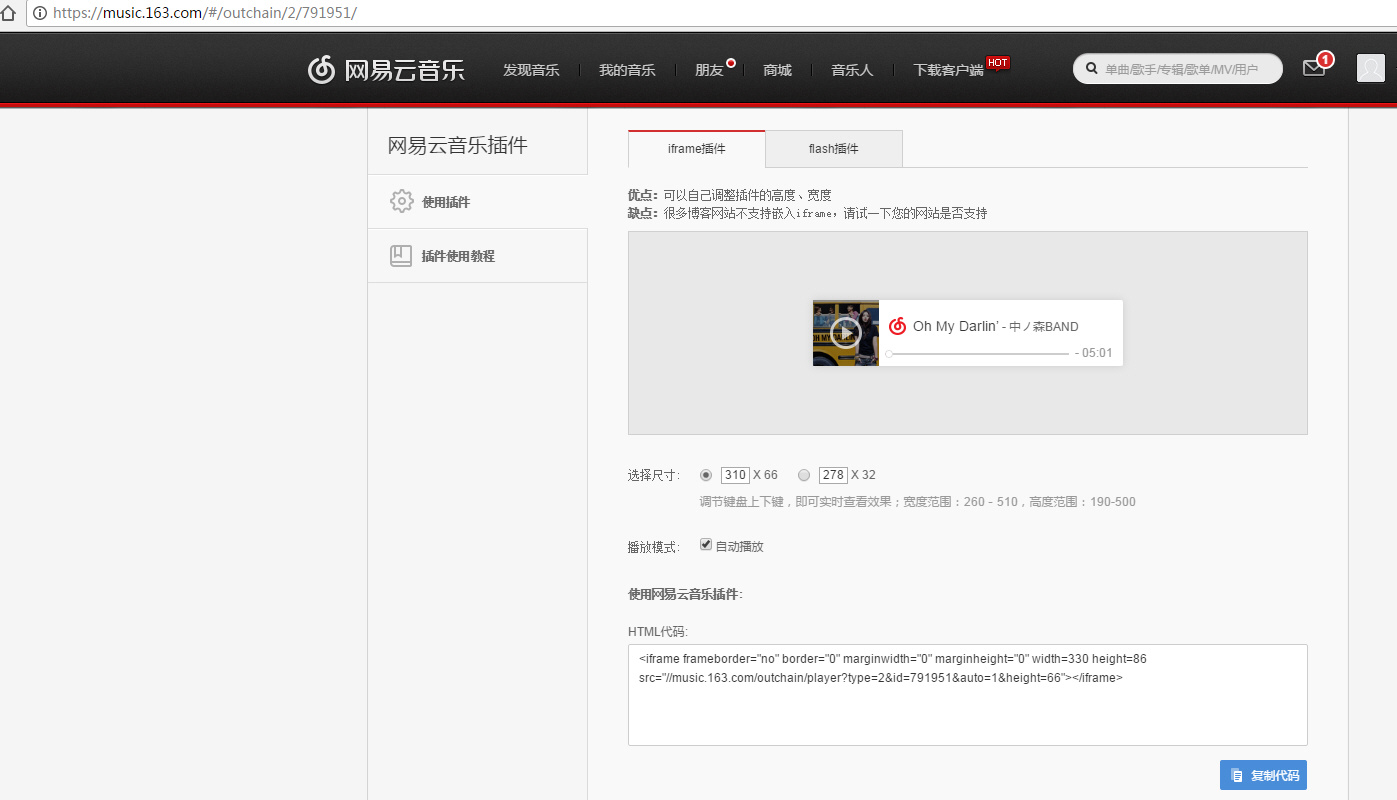Click the 使用网易云音乐插件 heading
The image size is (1397, 800).
click(685, 594)
